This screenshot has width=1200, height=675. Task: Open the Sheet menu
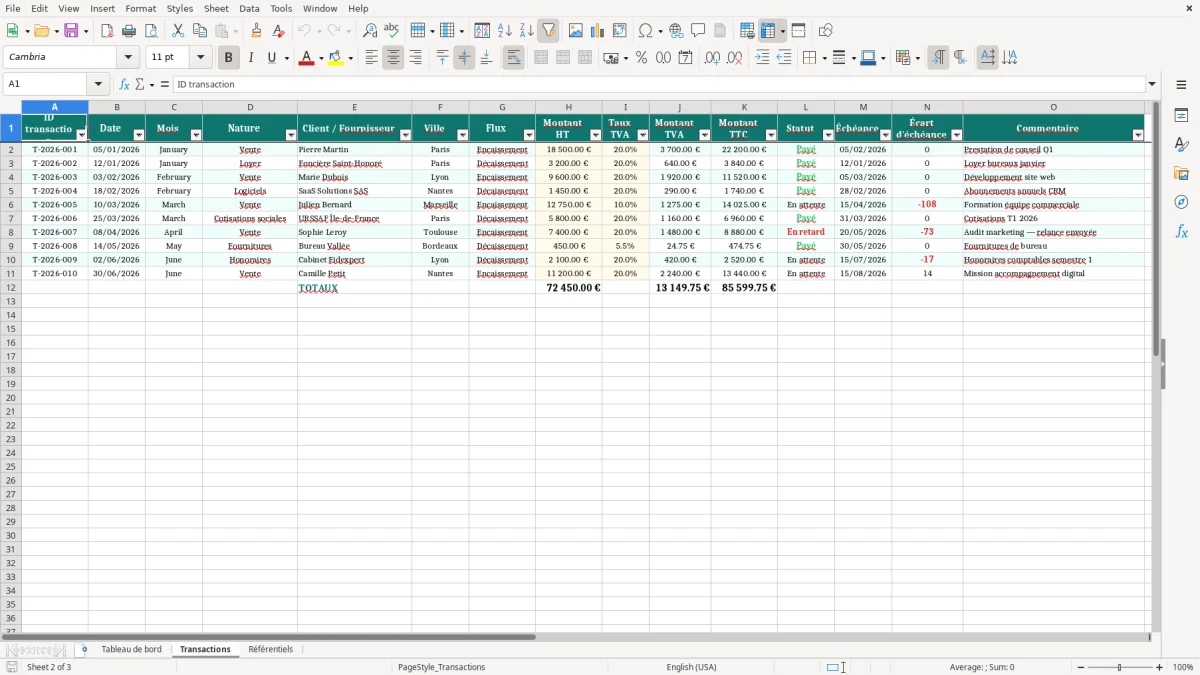click(x=216, y=8)
